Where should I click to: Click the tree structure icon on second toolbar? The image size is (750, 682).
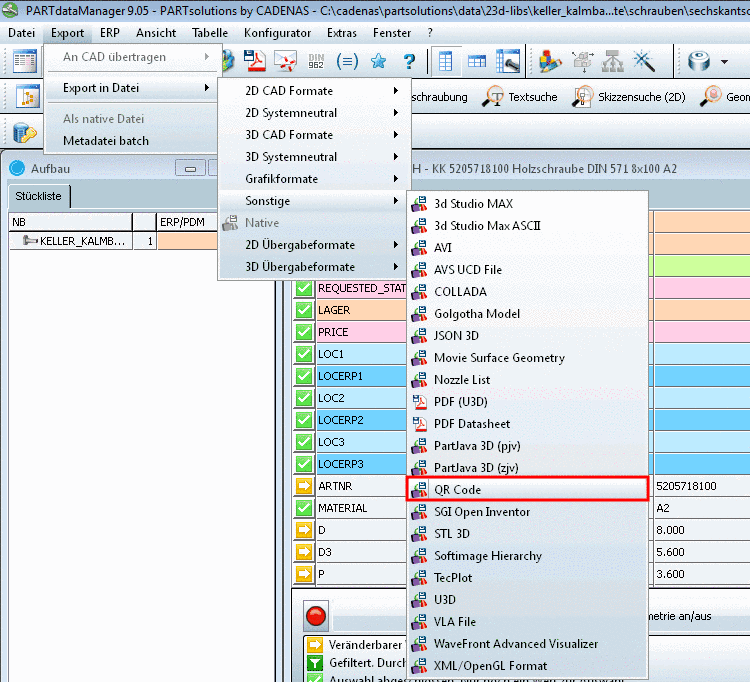coord(28,97)
